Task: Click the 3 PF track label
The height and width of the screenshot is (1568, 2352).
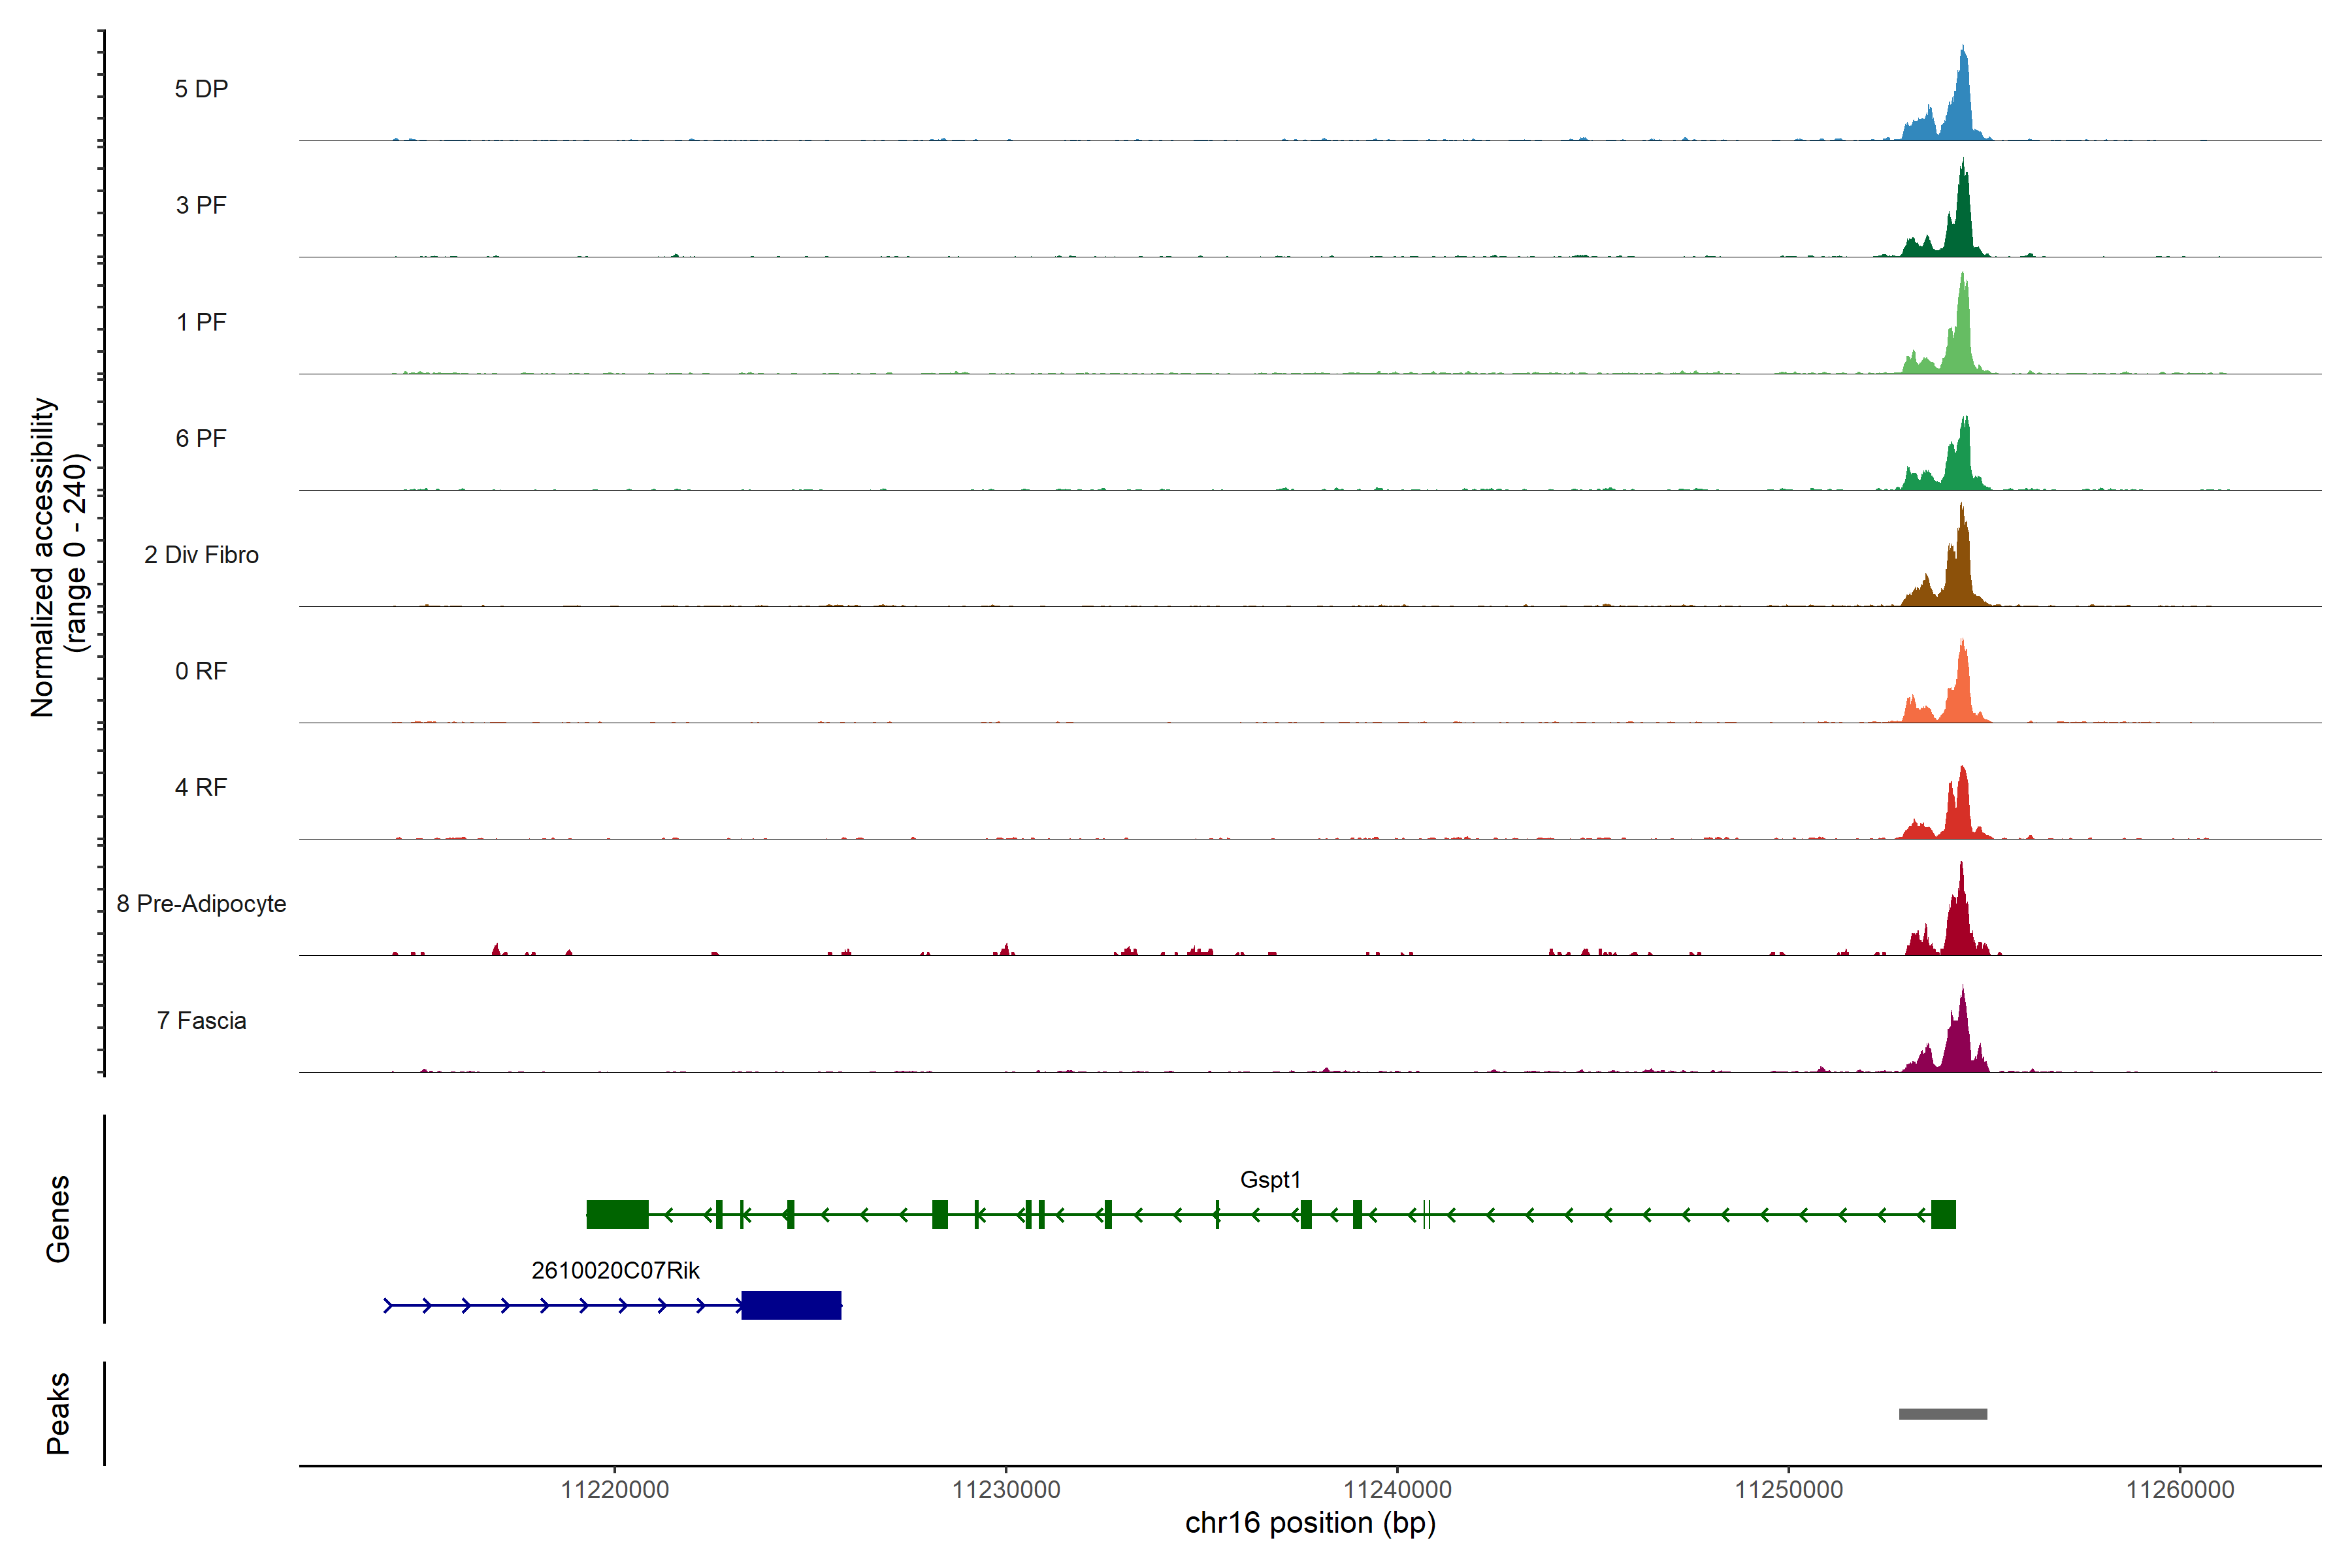Action: pos(201,205)
